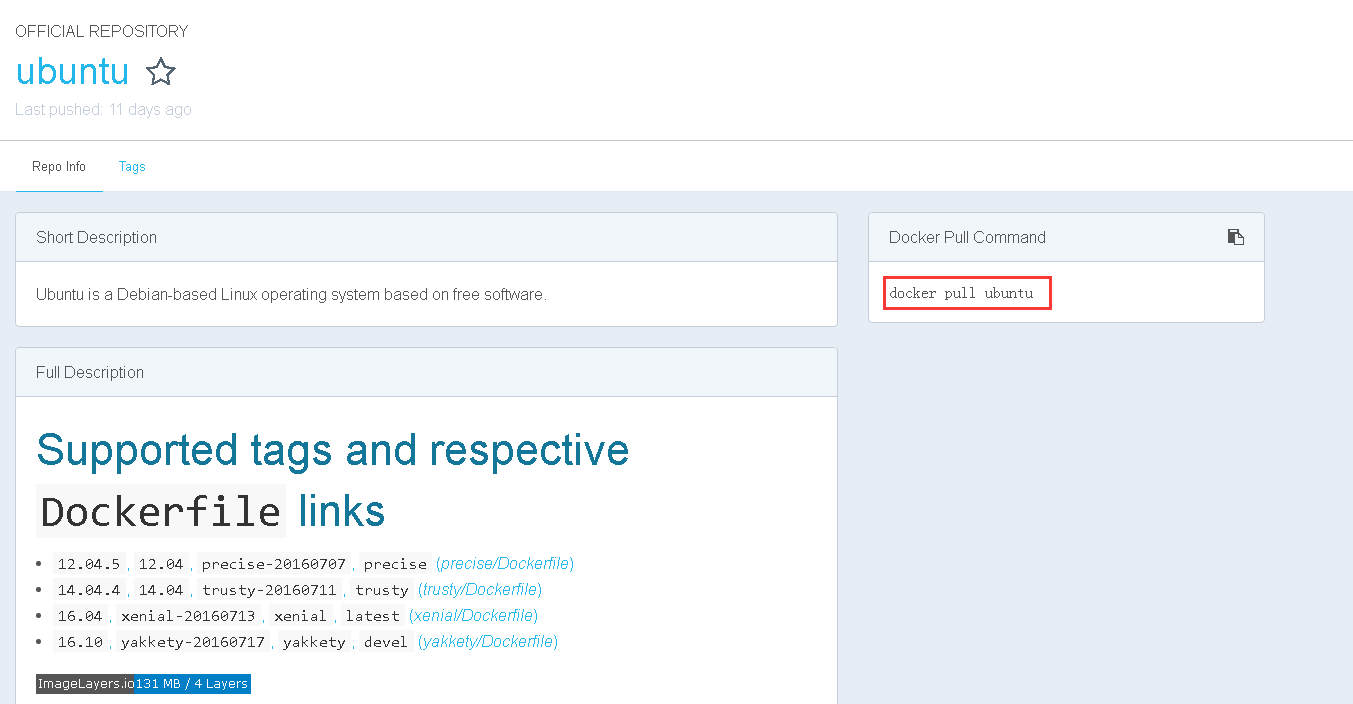The width and height of the screenshot is (1353, 704).
Task: Click the xenial-20160713 tag
Action: (188, 616)
